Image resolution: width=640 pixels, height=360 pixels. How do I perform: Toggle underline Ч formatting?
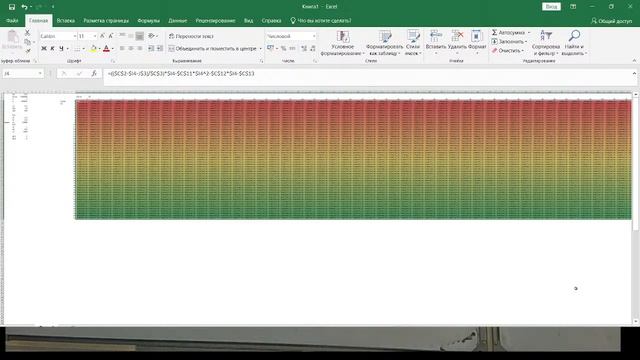61,49
